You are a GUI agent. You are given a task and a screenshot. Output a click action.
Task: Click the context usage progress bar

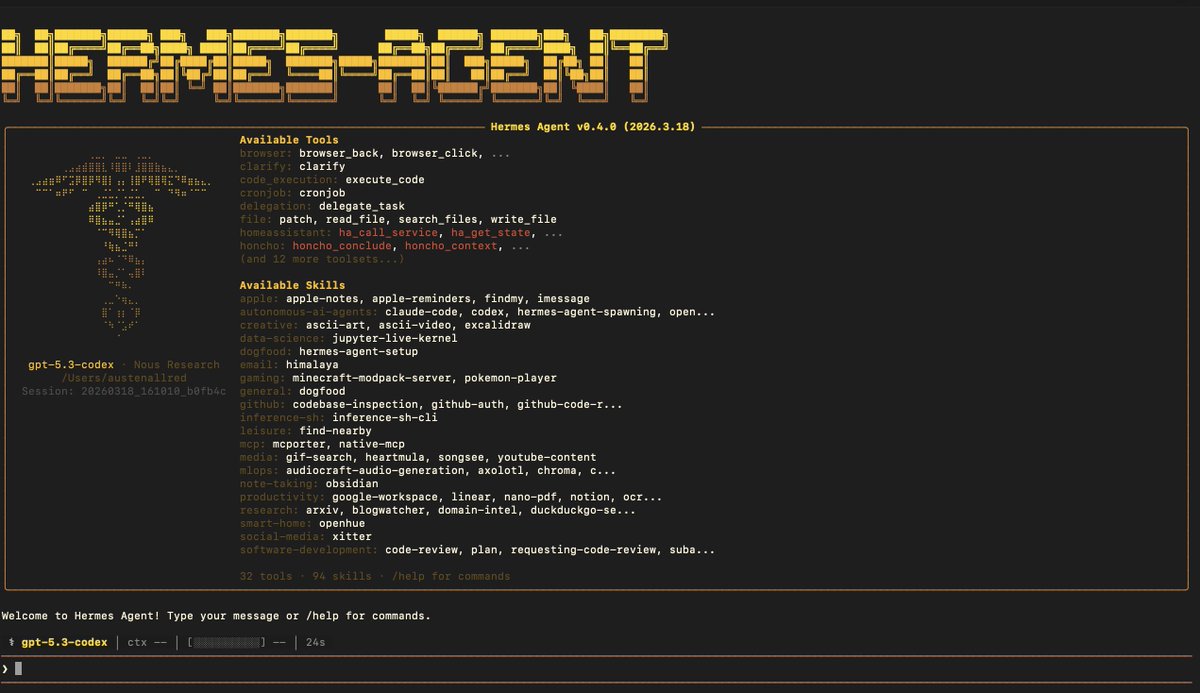pyautogui.click(x=227, y=642)
